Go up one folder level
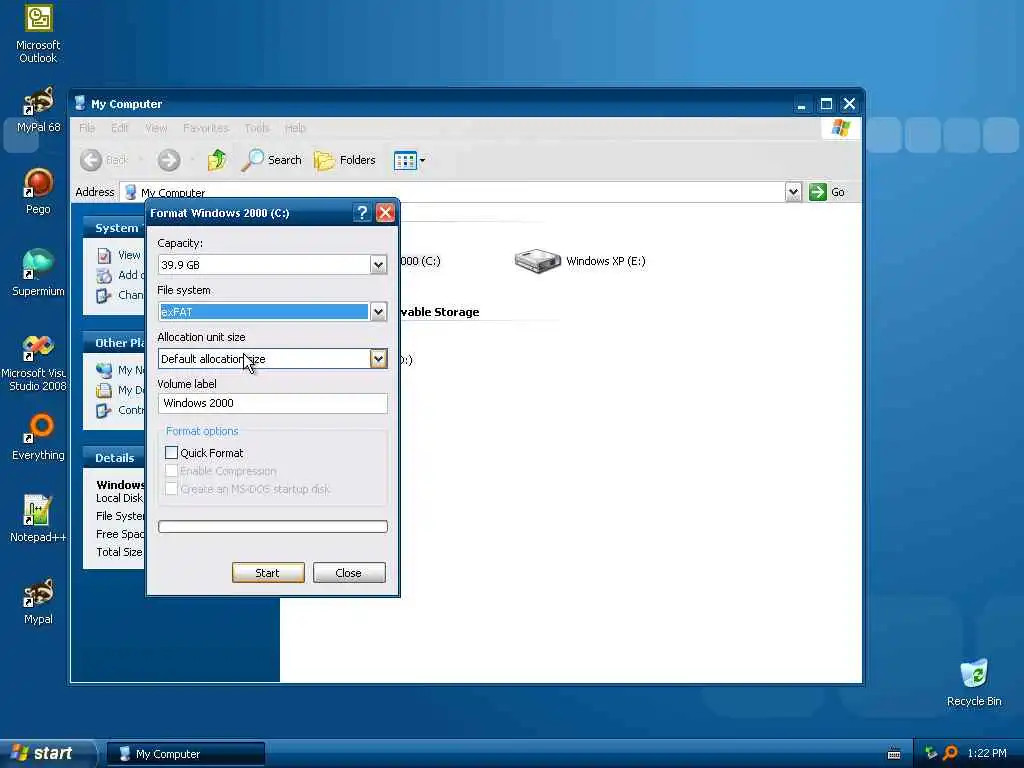Screen dimensions: 1024x768 [217, 160]
